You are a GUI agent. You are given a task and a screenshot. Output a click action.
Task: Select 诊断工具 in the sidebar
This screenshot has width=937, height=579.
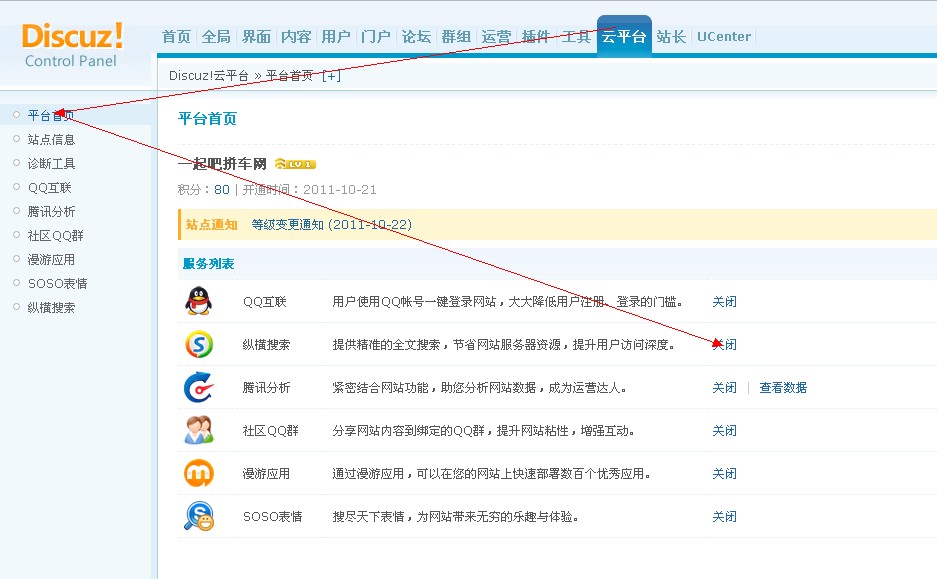point(51,163)
